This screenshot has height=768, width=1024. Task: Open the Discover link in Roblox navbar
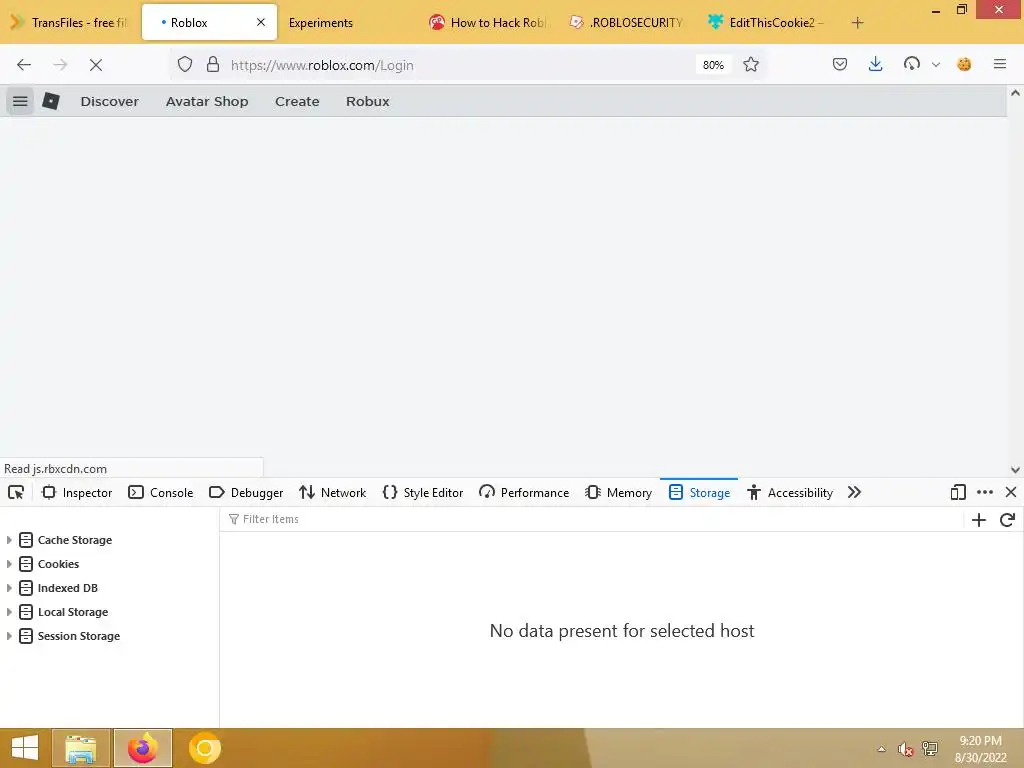(x=110, y=101)
